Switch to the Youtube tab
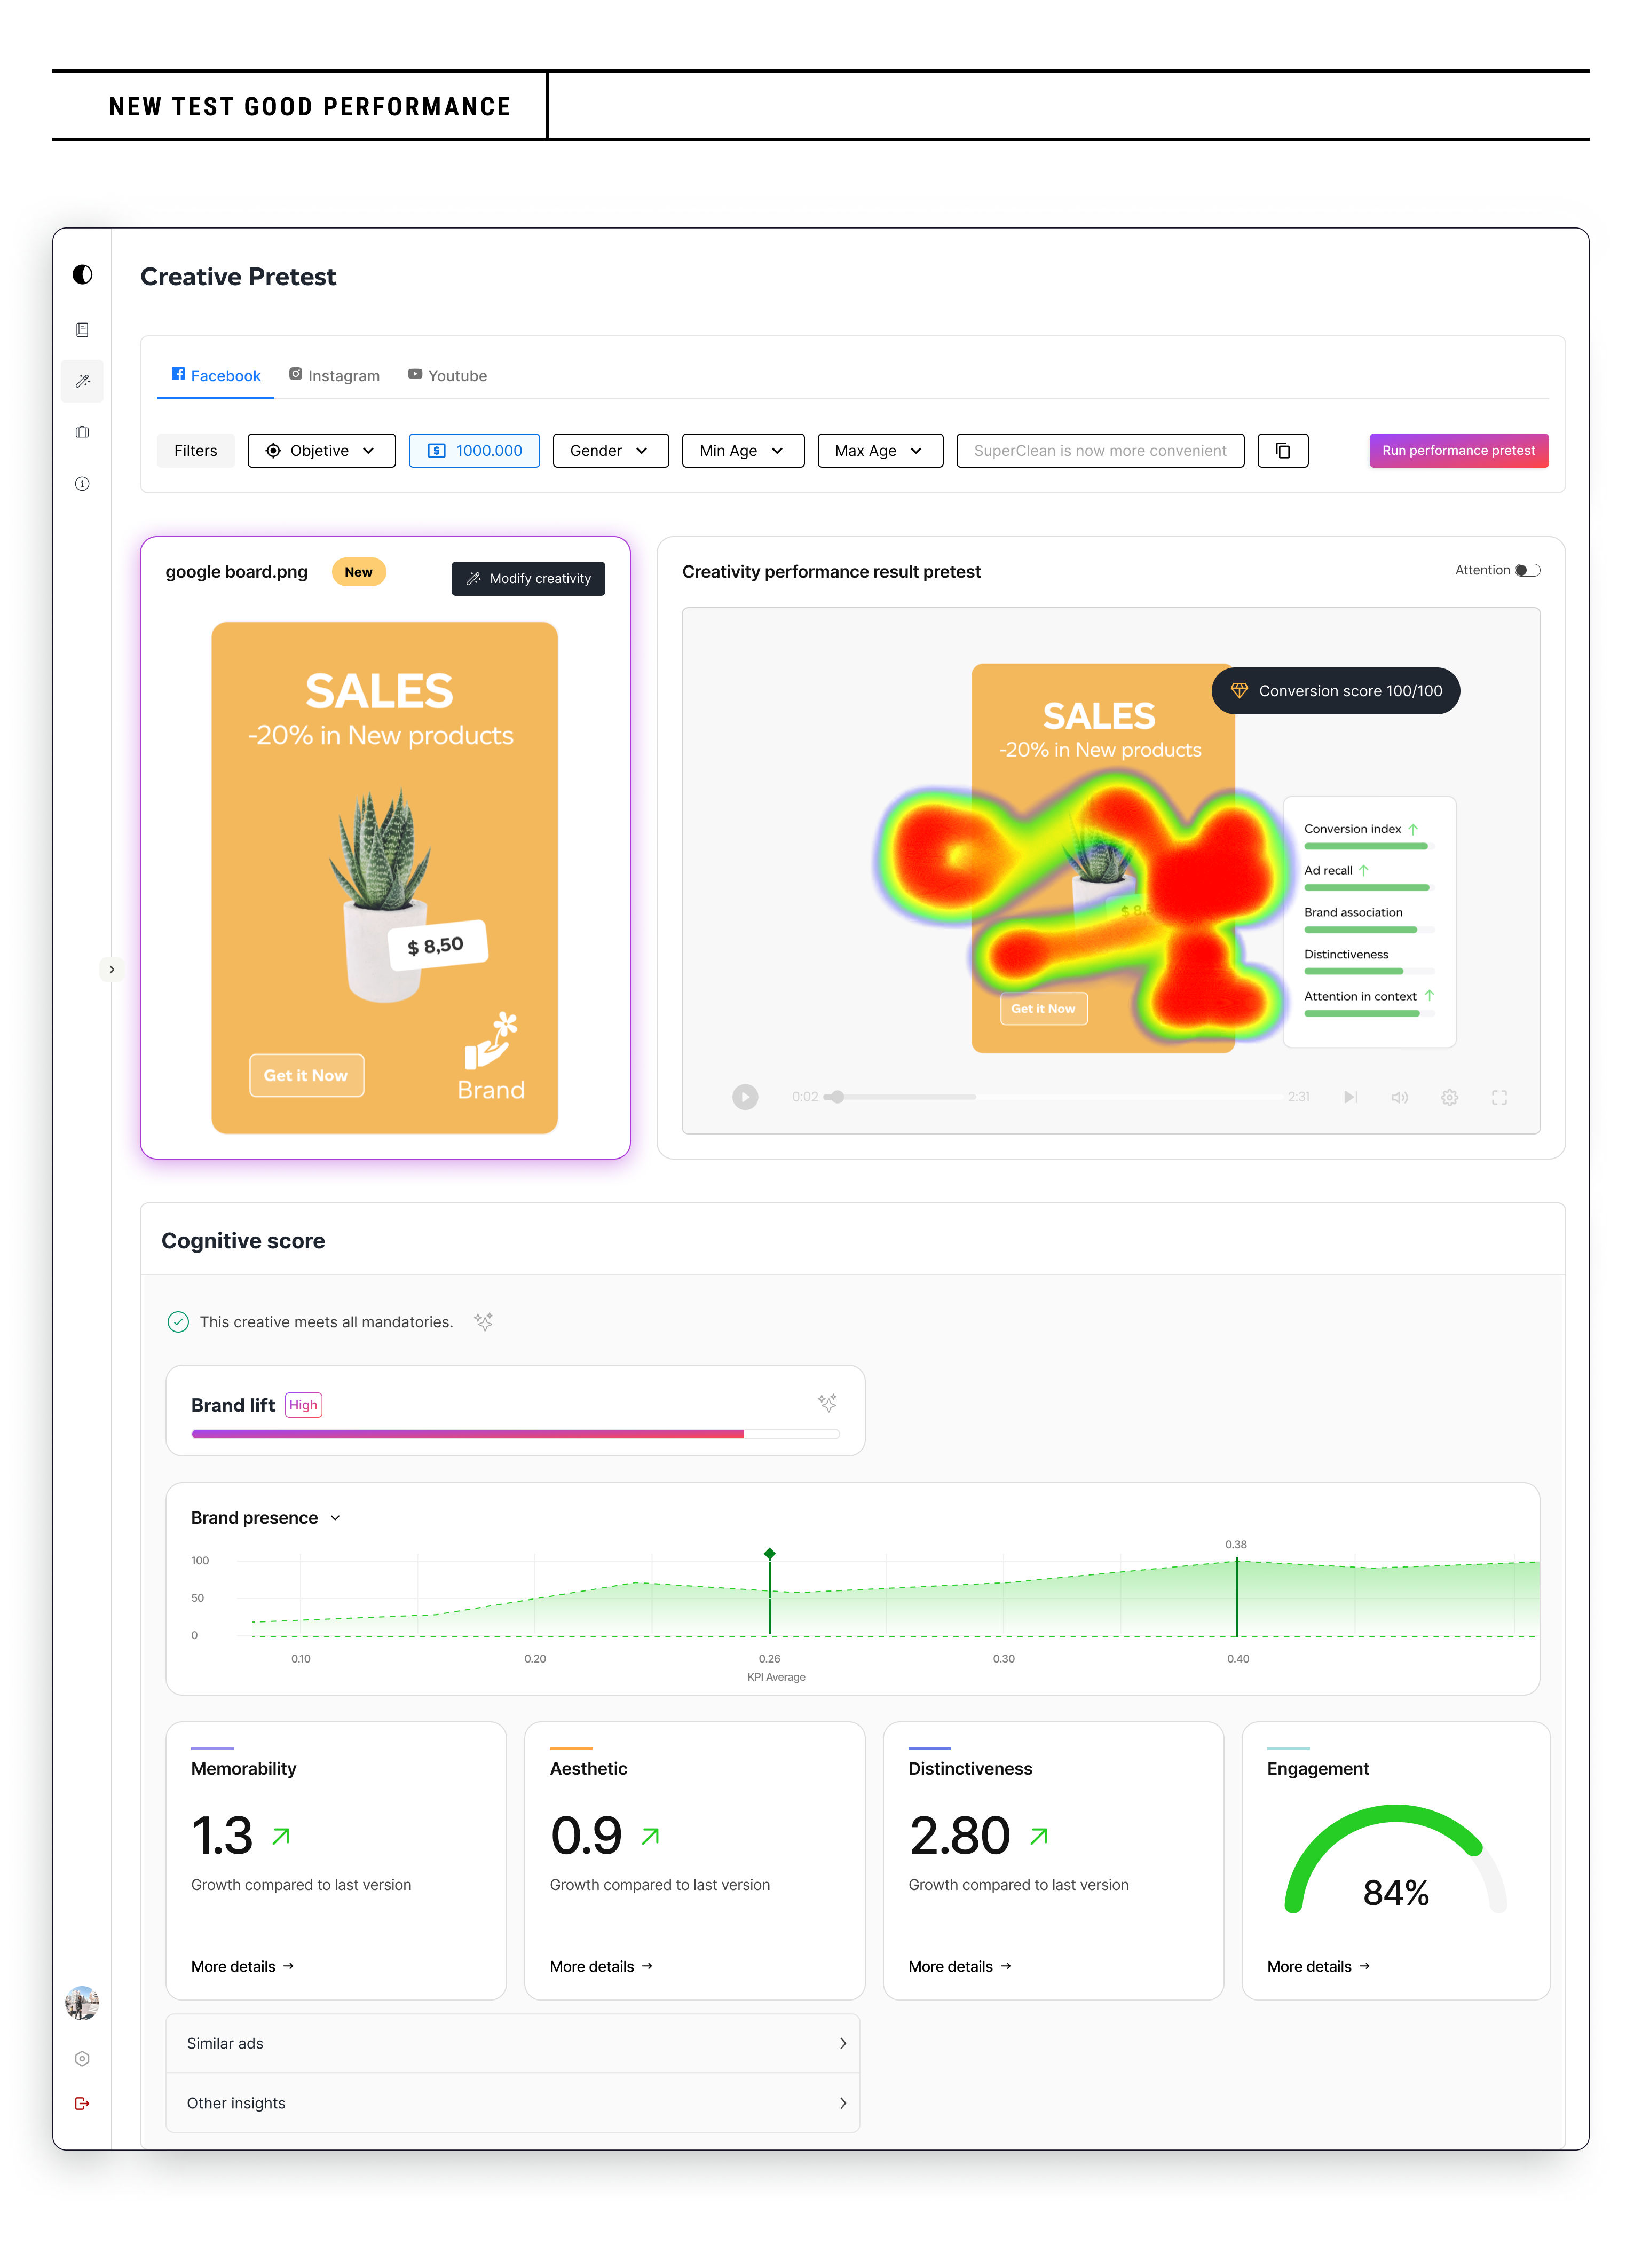Image resolution: width=1642 pixels, height=2268 pixels. (447, 376)
